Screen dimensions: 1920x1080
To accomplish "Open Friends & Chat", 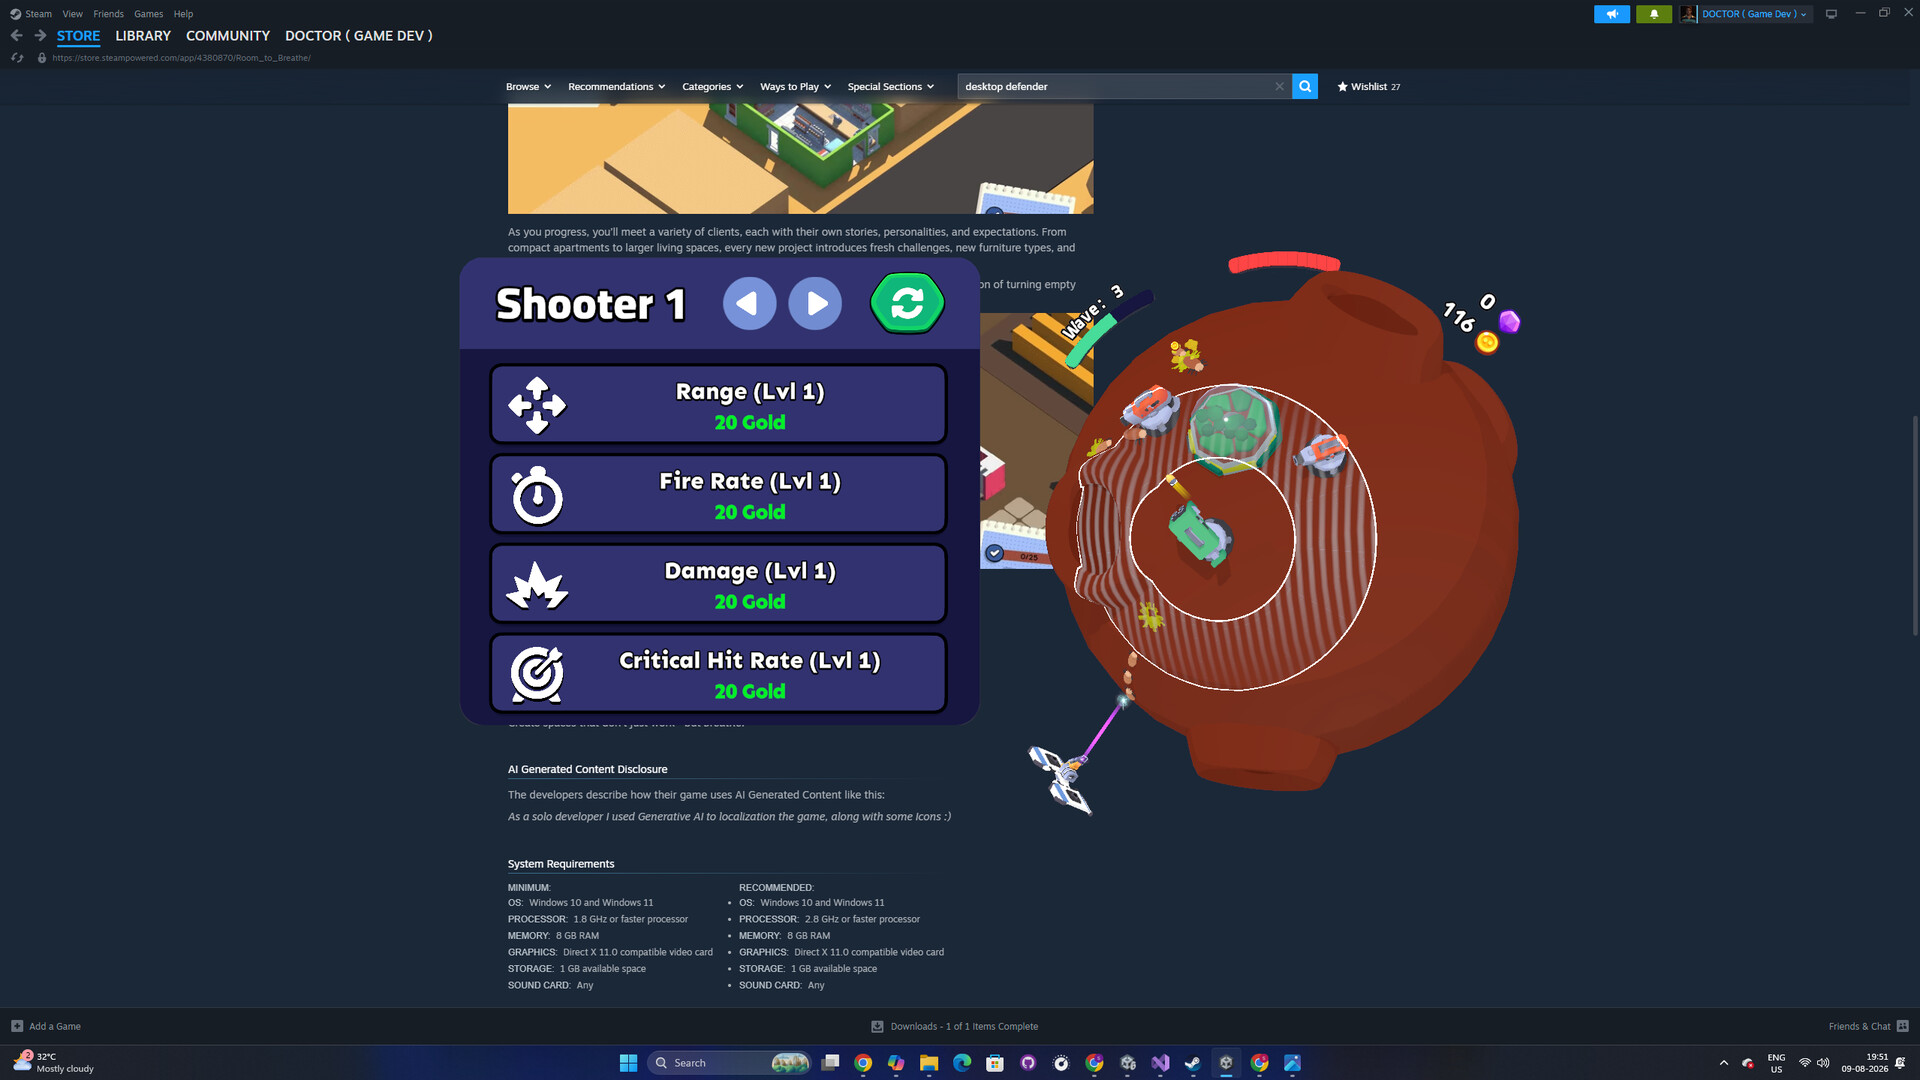I will tap(1868, 1026).
